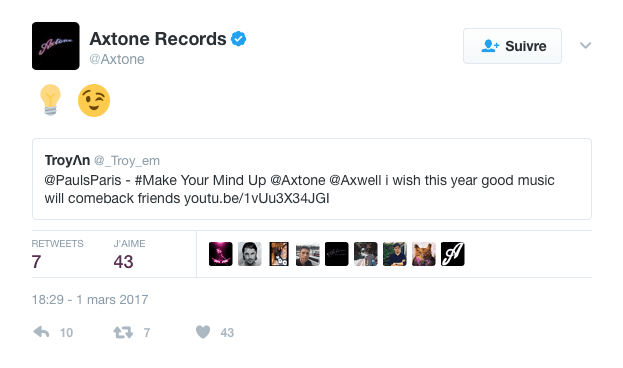The height and width of the screenshot is (368, 623).
Task: View the Retweets count of 7
Action: pos(36,262)
